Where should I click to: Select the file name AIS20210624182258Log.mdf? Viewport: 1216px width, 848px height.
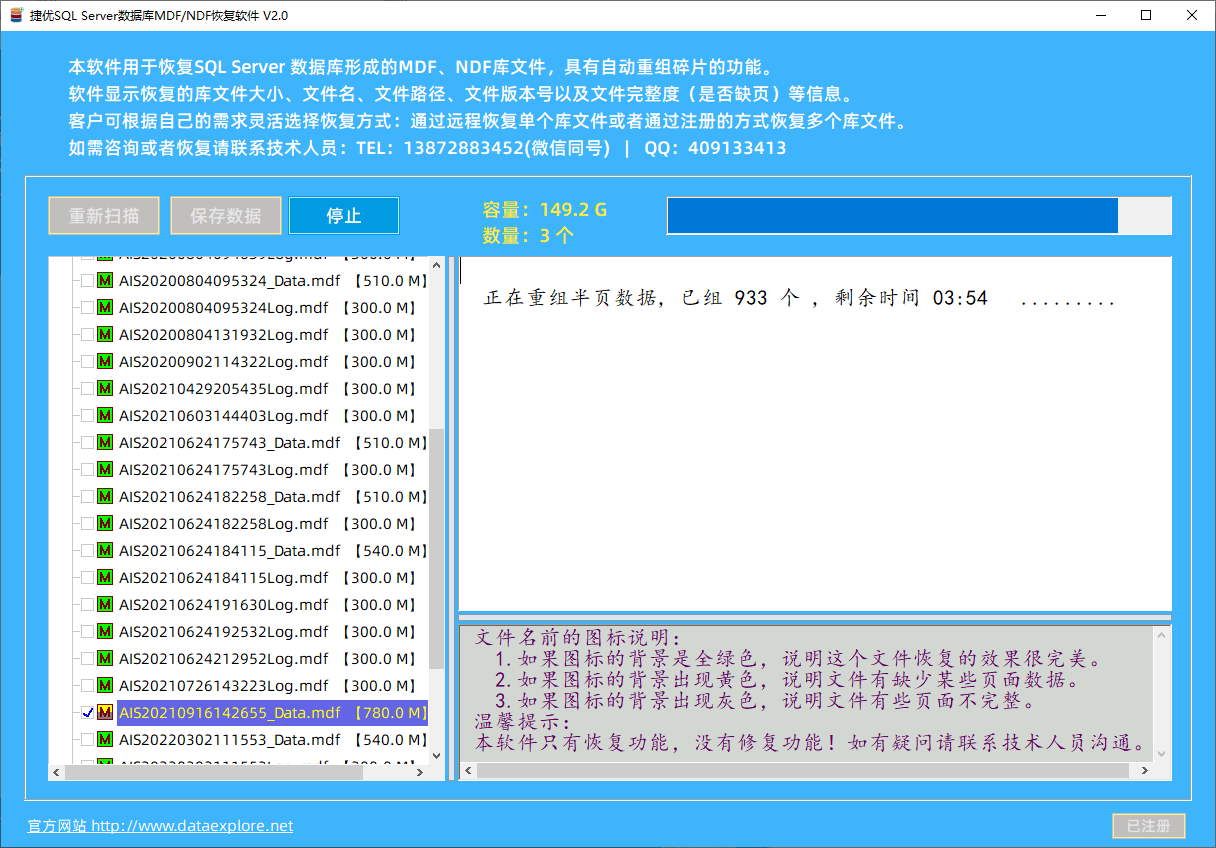[x=224, y=524]
